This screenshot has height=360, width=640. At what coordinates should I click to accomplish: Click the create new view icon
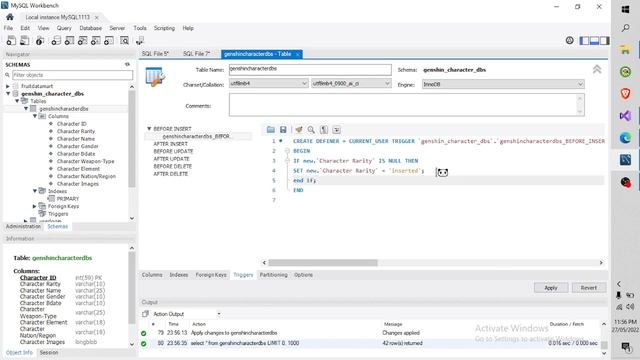tap(82, 40)
